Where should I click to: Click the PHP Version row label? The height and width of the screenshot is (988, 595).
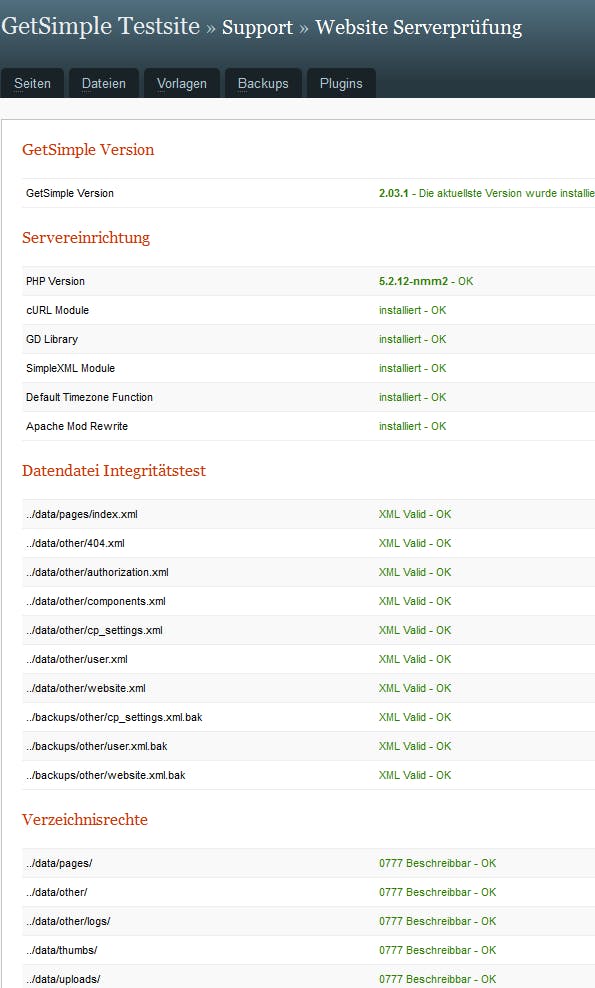55,282
